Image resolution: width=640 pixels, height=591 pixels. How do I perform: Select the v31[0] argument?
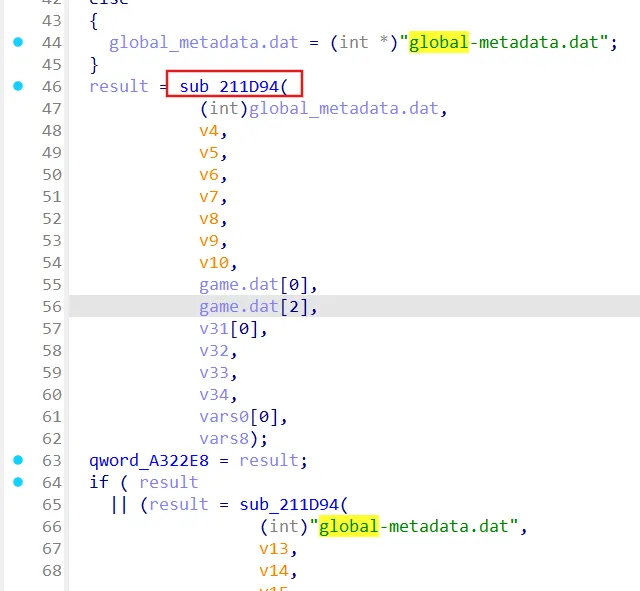click(232, 328)
